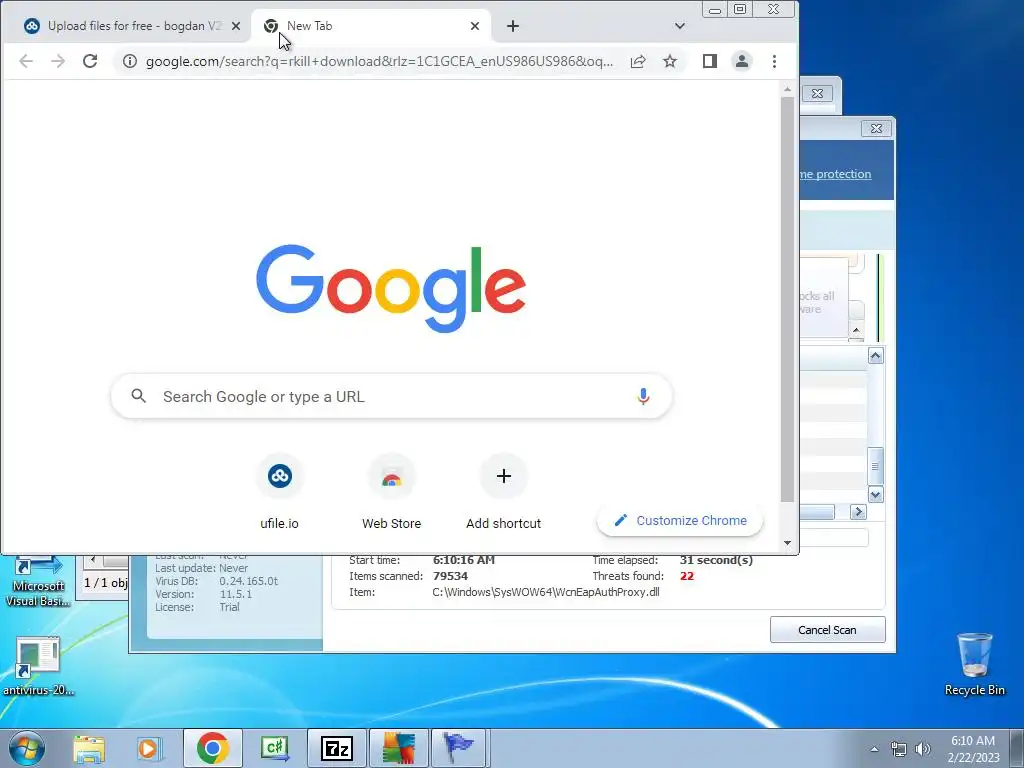Open the Web Store shortcut
The width and height of the screenshot is (1024, 768).
(392, 492)
